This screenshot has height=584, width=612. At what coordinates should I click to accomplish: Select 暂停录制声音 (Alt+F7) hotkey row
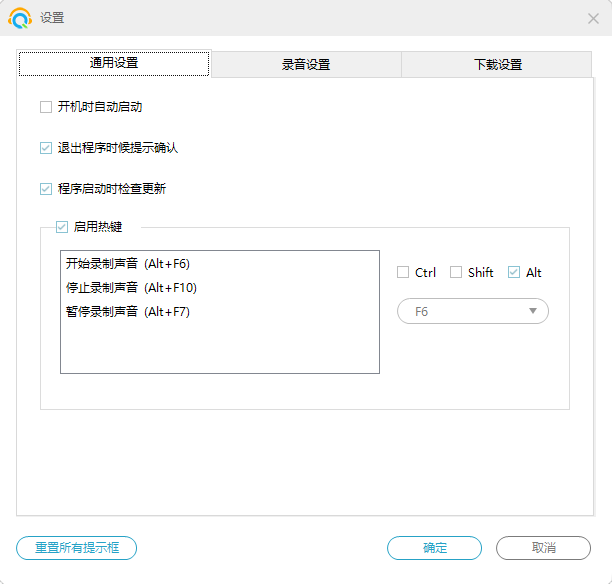[x=220, y=312]
